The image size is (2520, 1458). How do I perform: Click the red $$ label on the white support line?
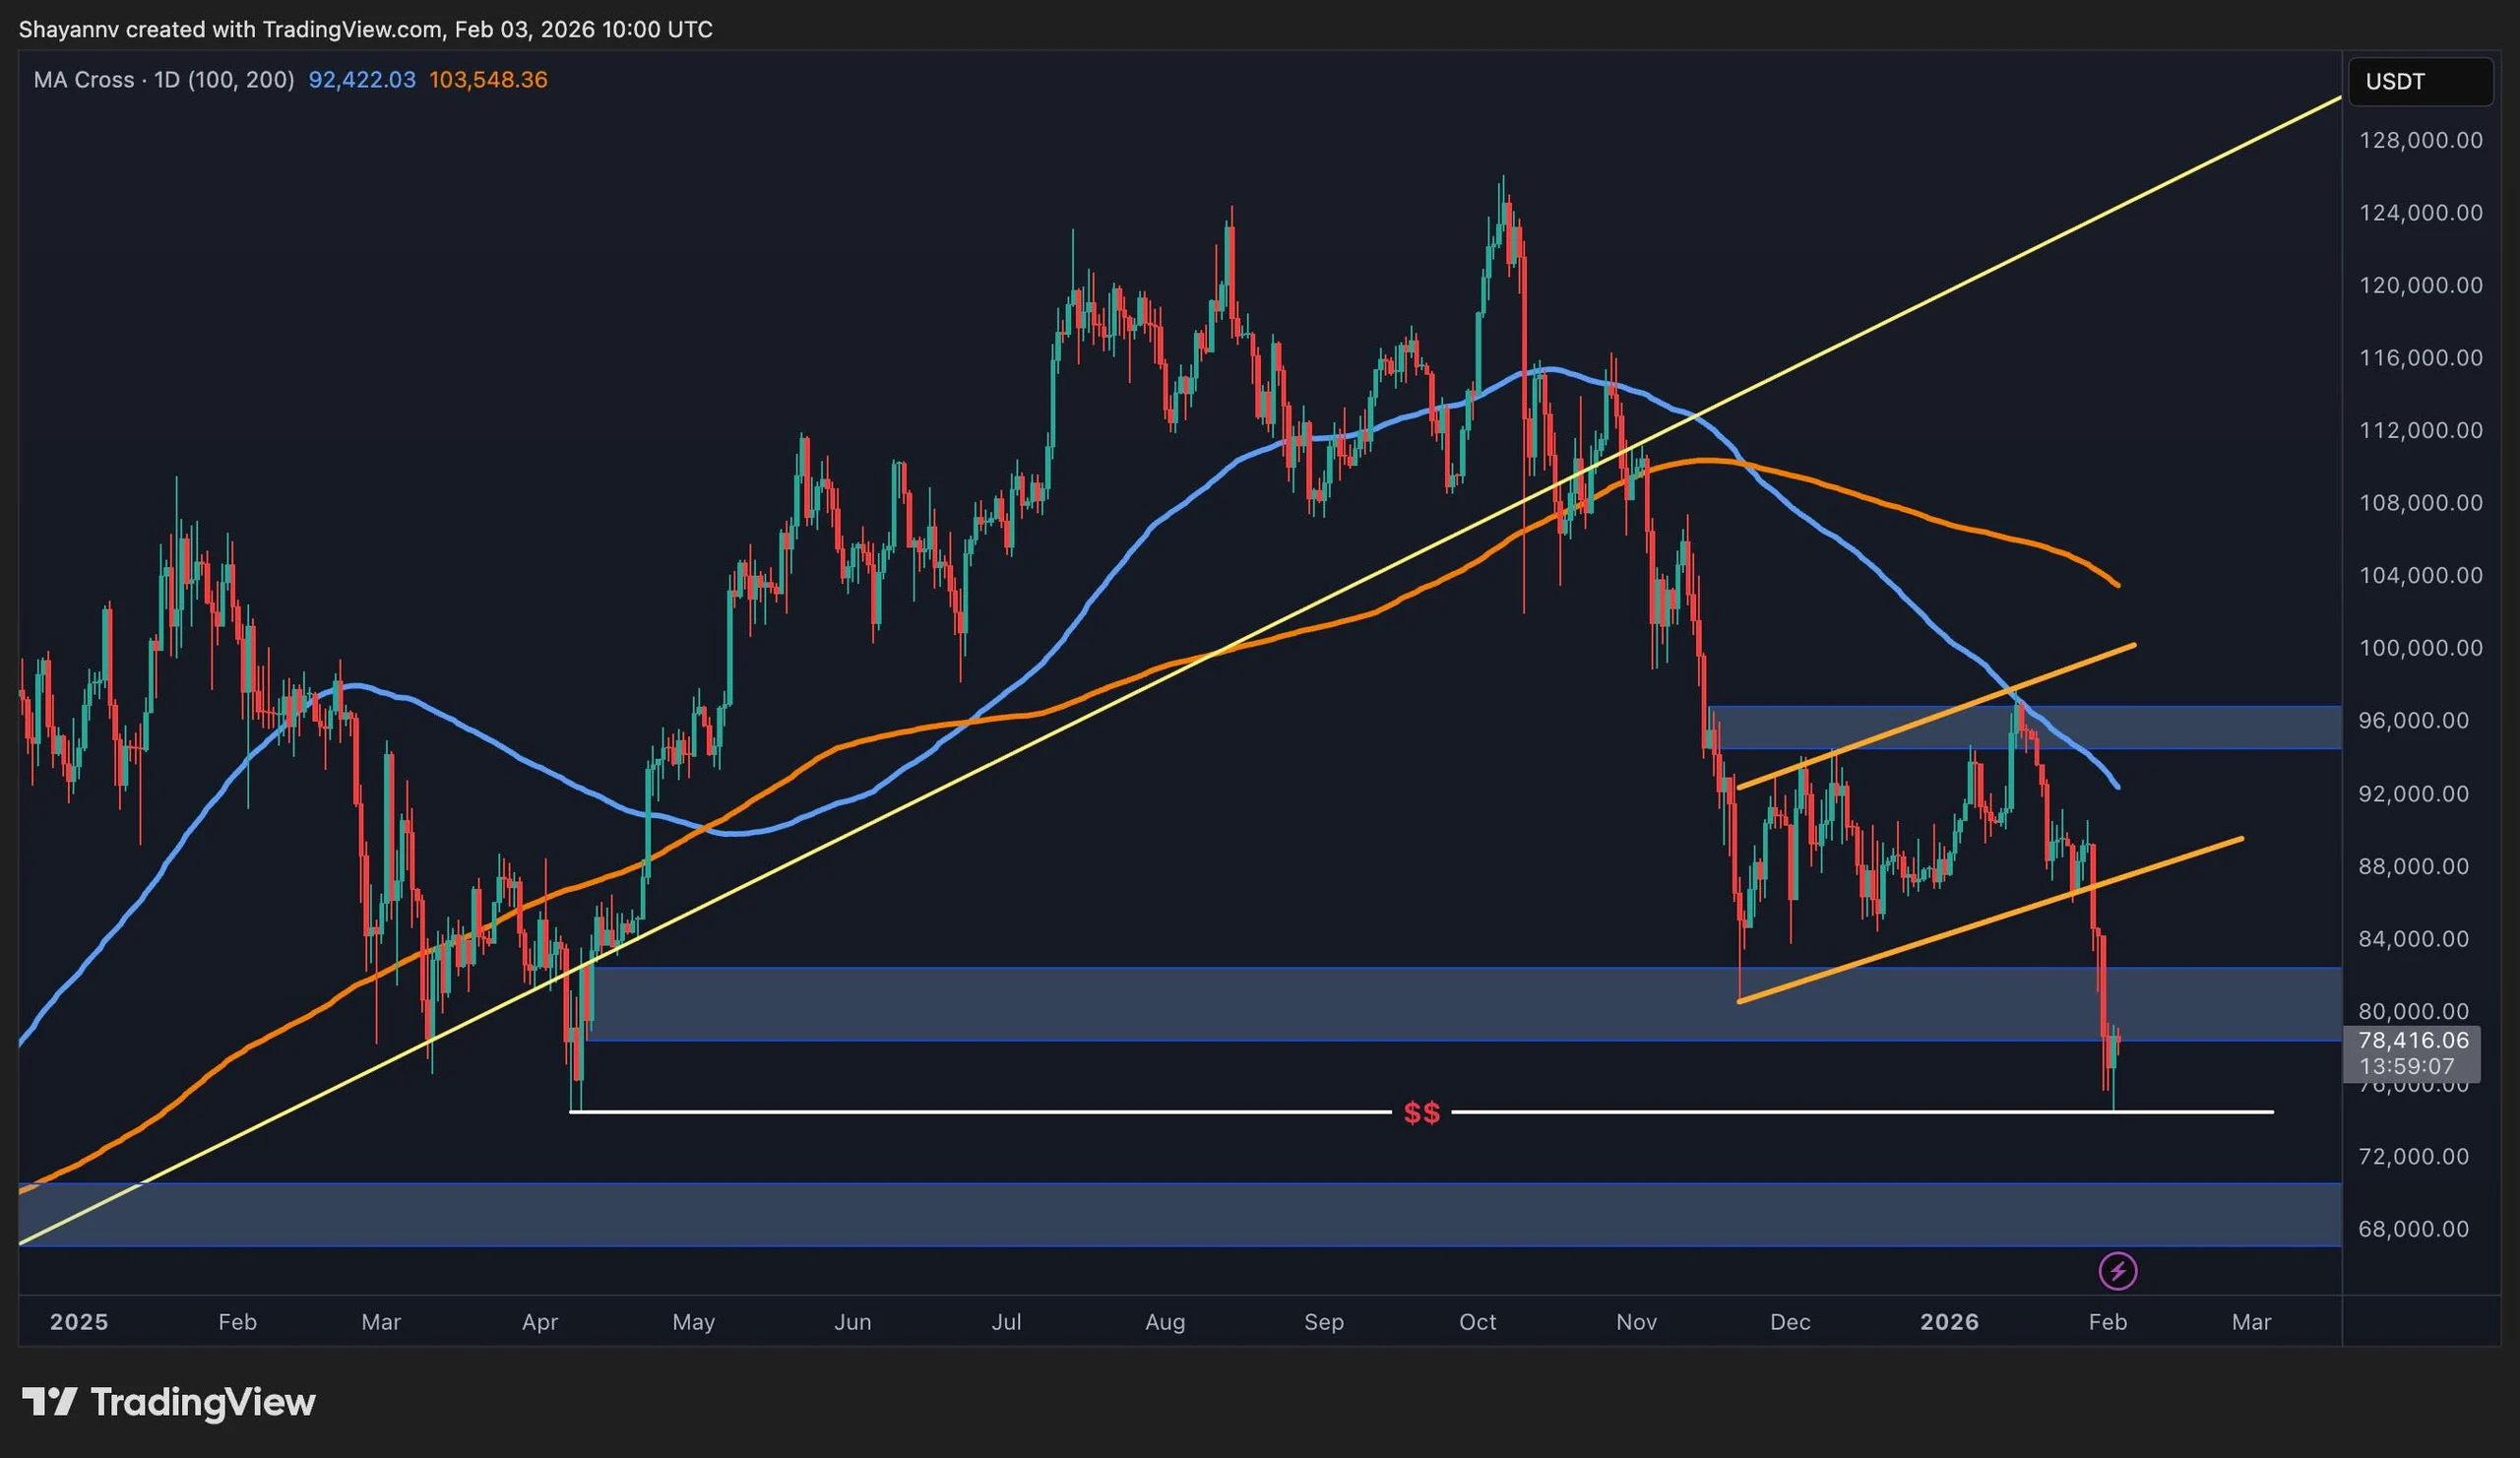pyautogui.click(x=1422, y=1111)
